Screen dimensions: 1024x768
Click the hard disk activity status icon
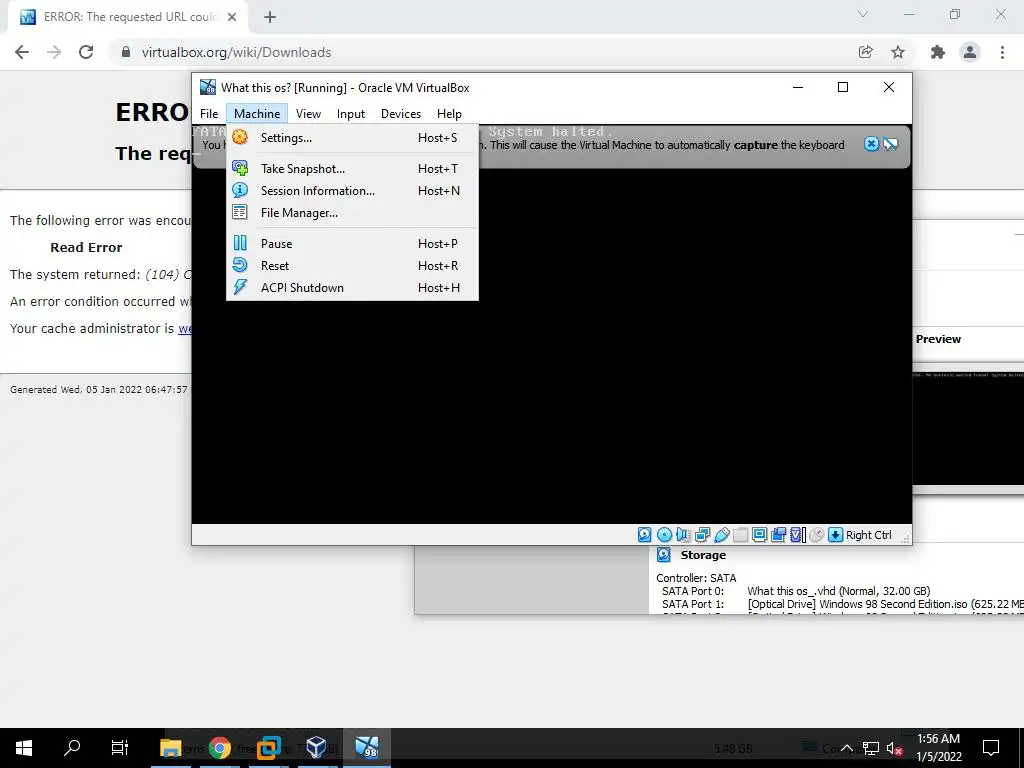(x=645, y=535)
